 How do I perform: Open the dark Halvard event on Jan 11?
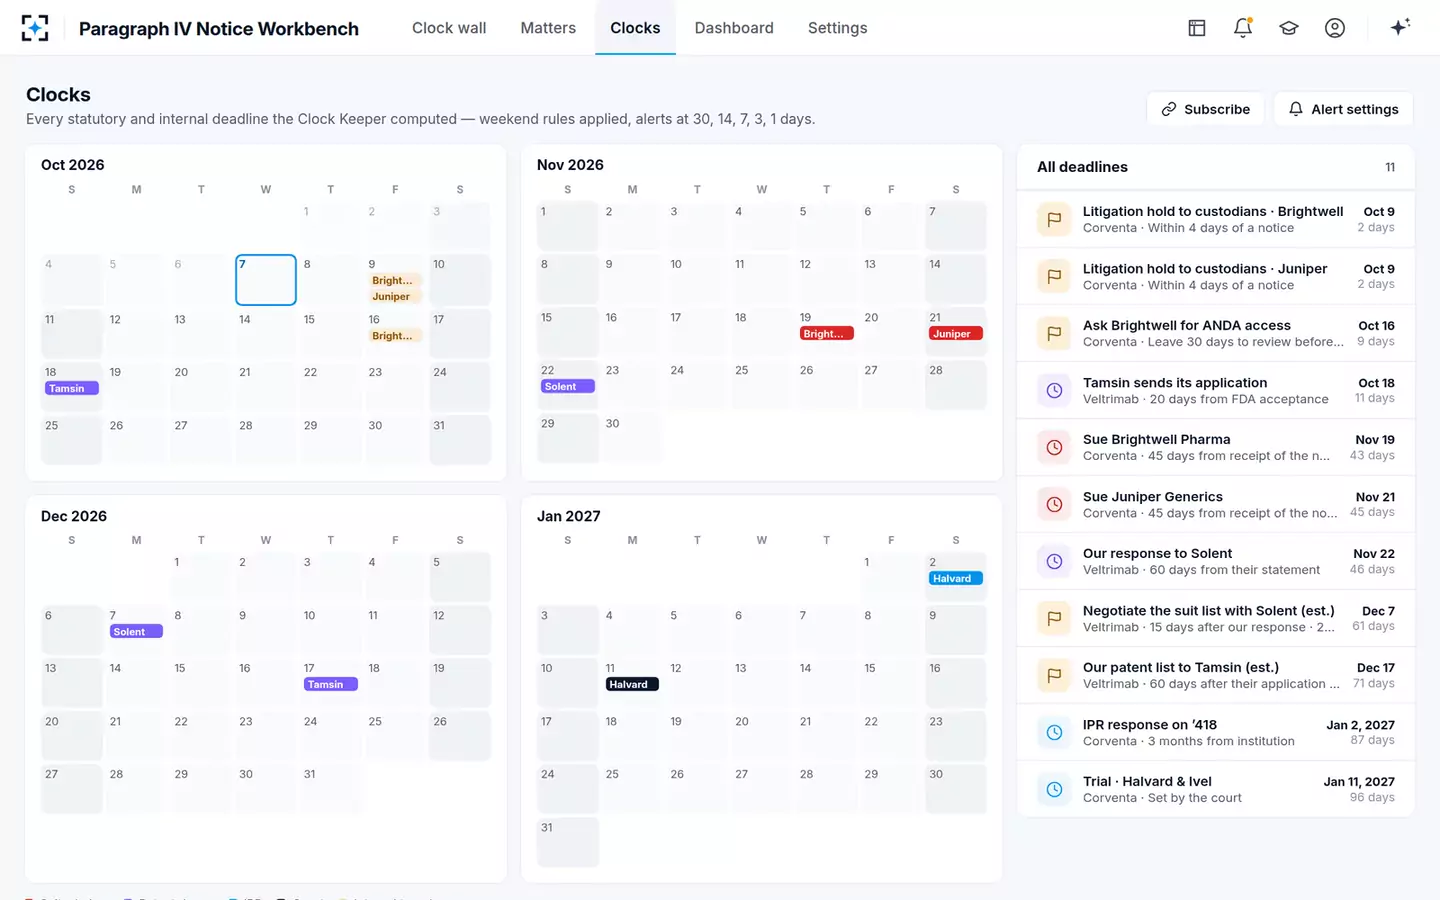(x=632, y=685)
